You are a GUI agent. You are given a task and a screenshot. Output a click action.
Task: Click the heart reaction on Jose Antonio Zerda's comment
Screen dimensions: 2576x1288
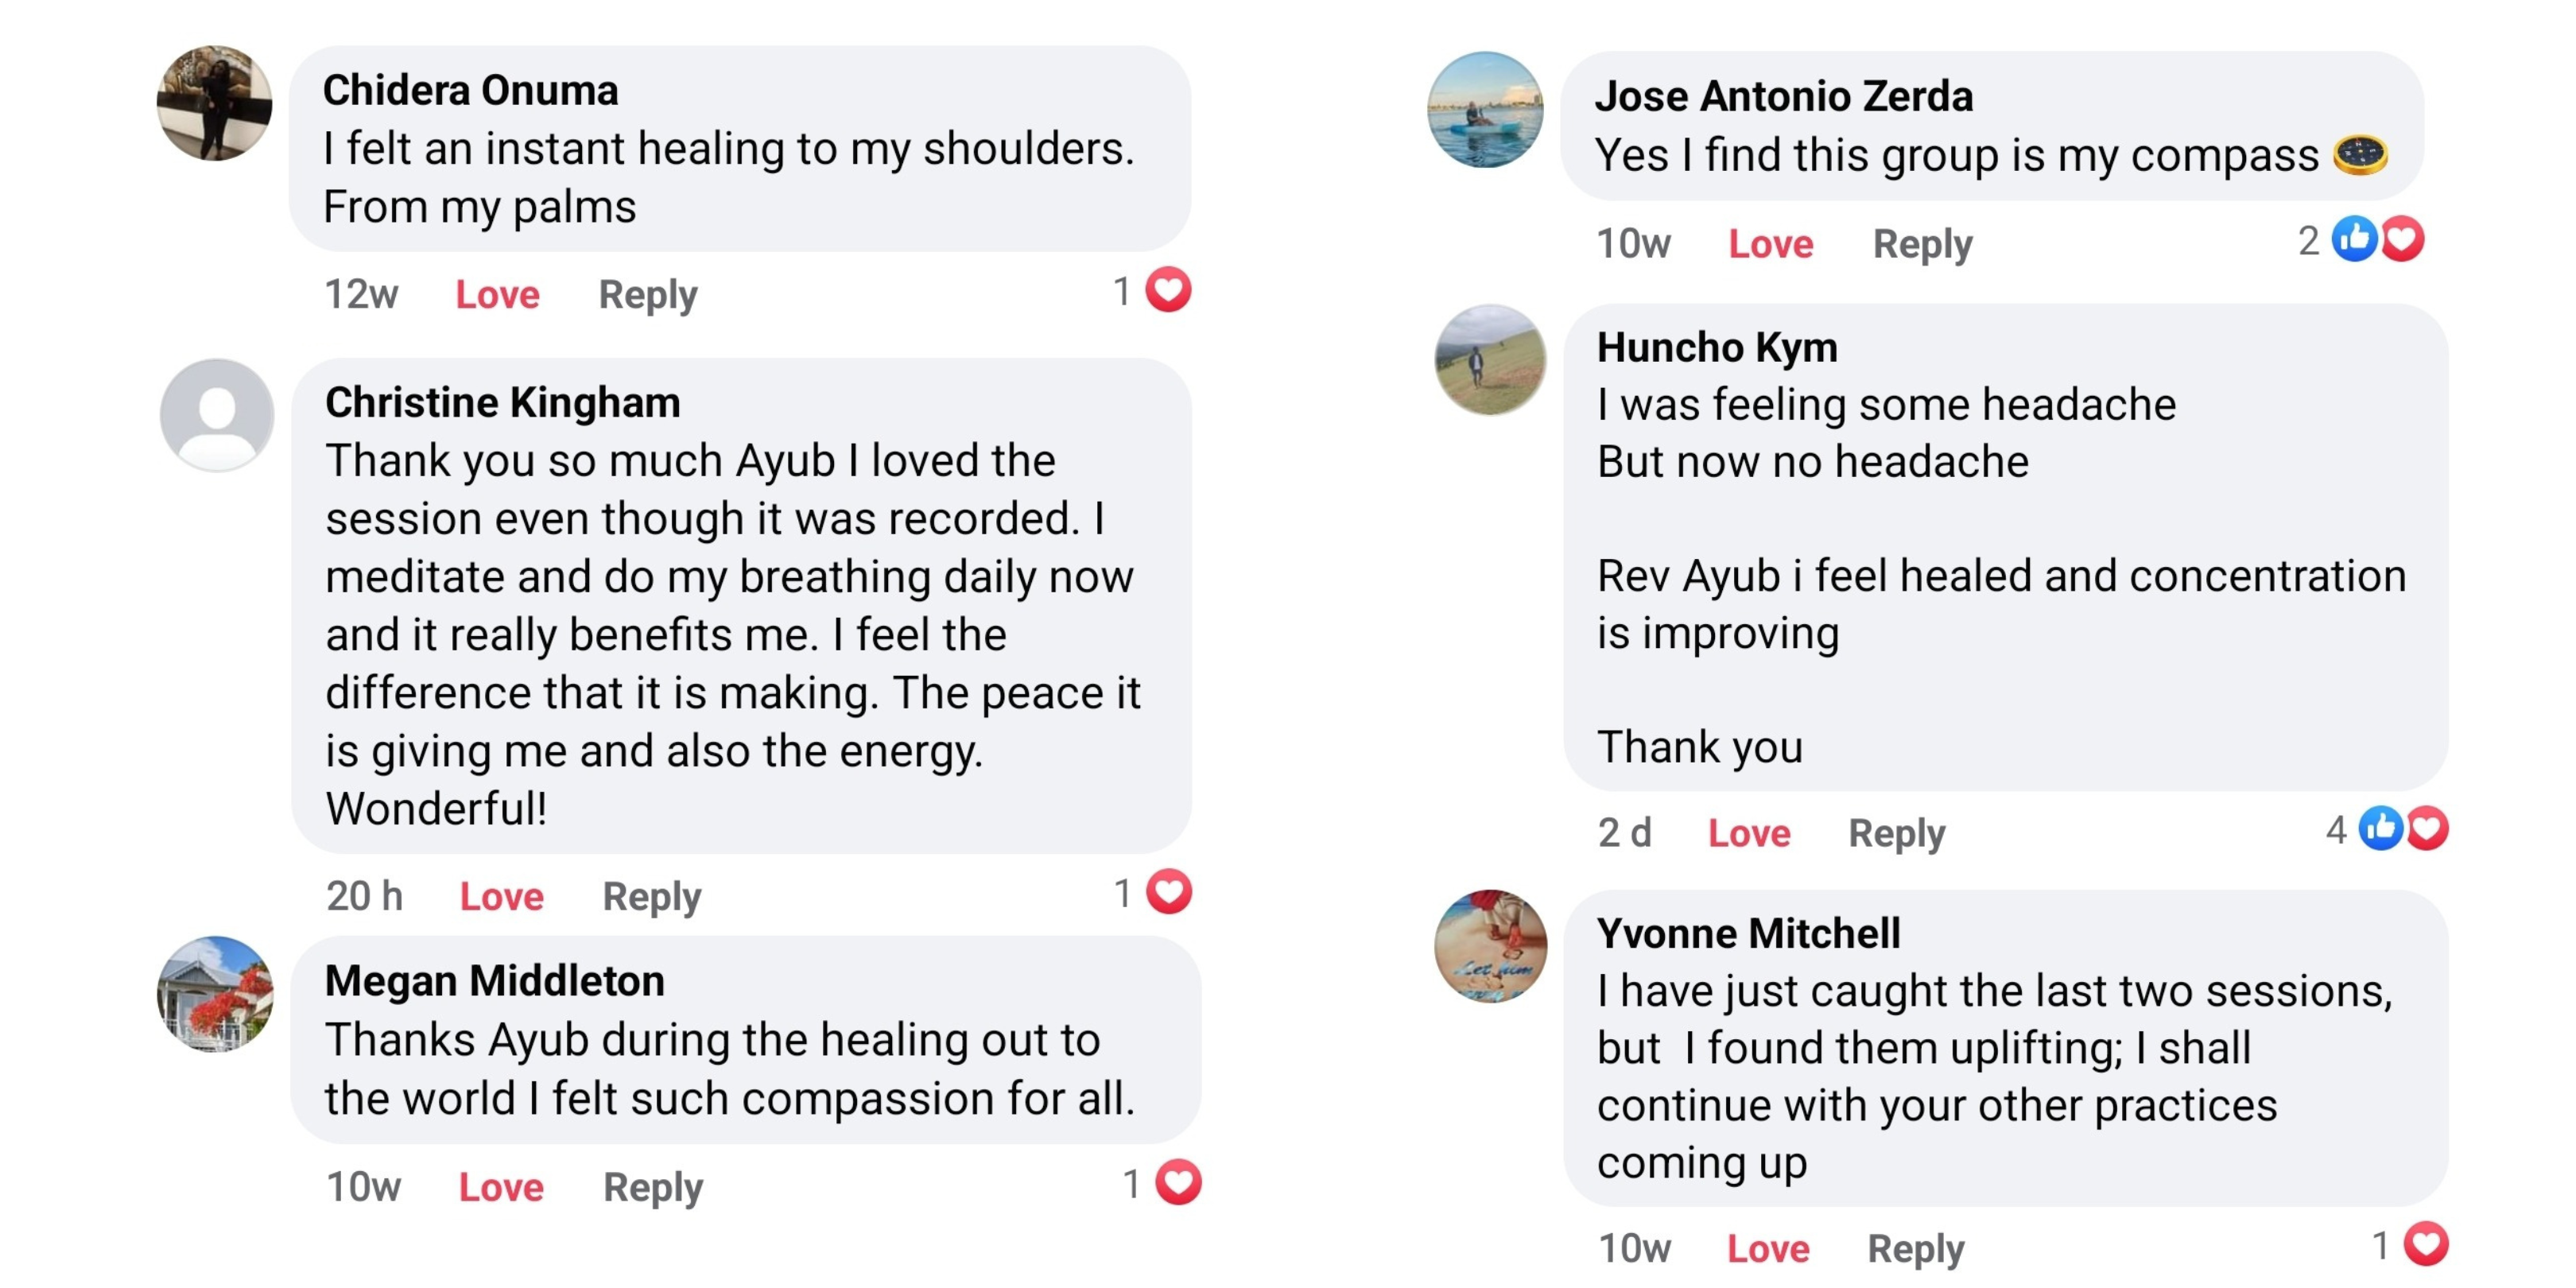[x=2402, y=240]
